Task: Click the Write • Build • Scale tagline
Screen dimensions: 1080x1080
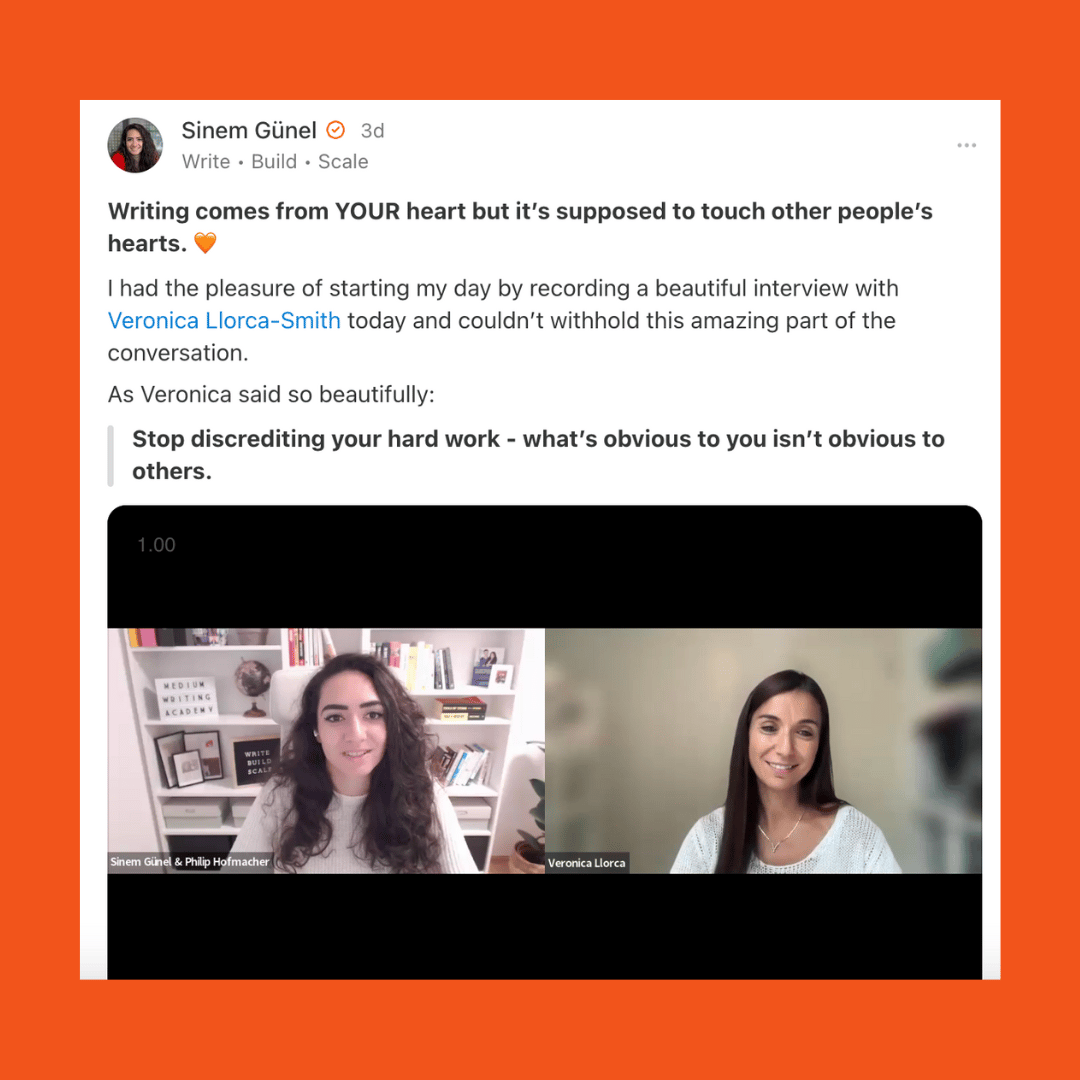Action: point(275,162)
